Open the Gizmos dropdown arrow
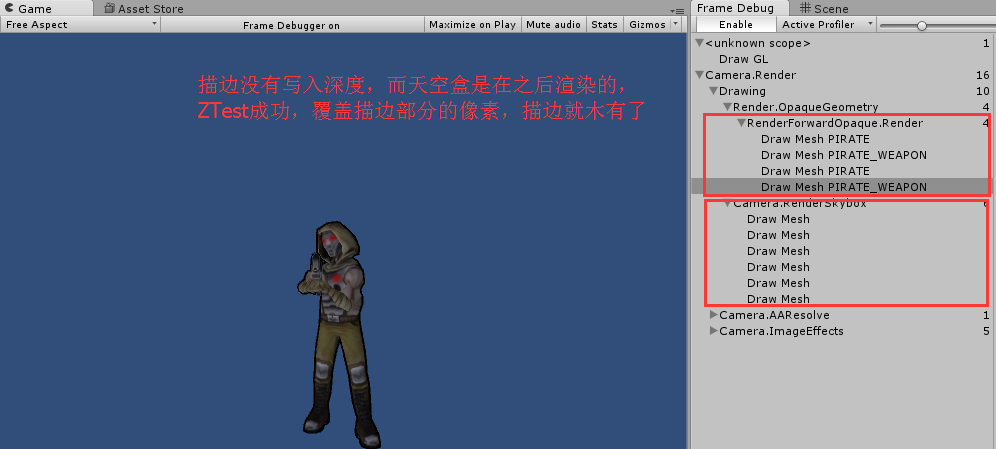Screen dimensions: 996x449 [x=675, y=24]
